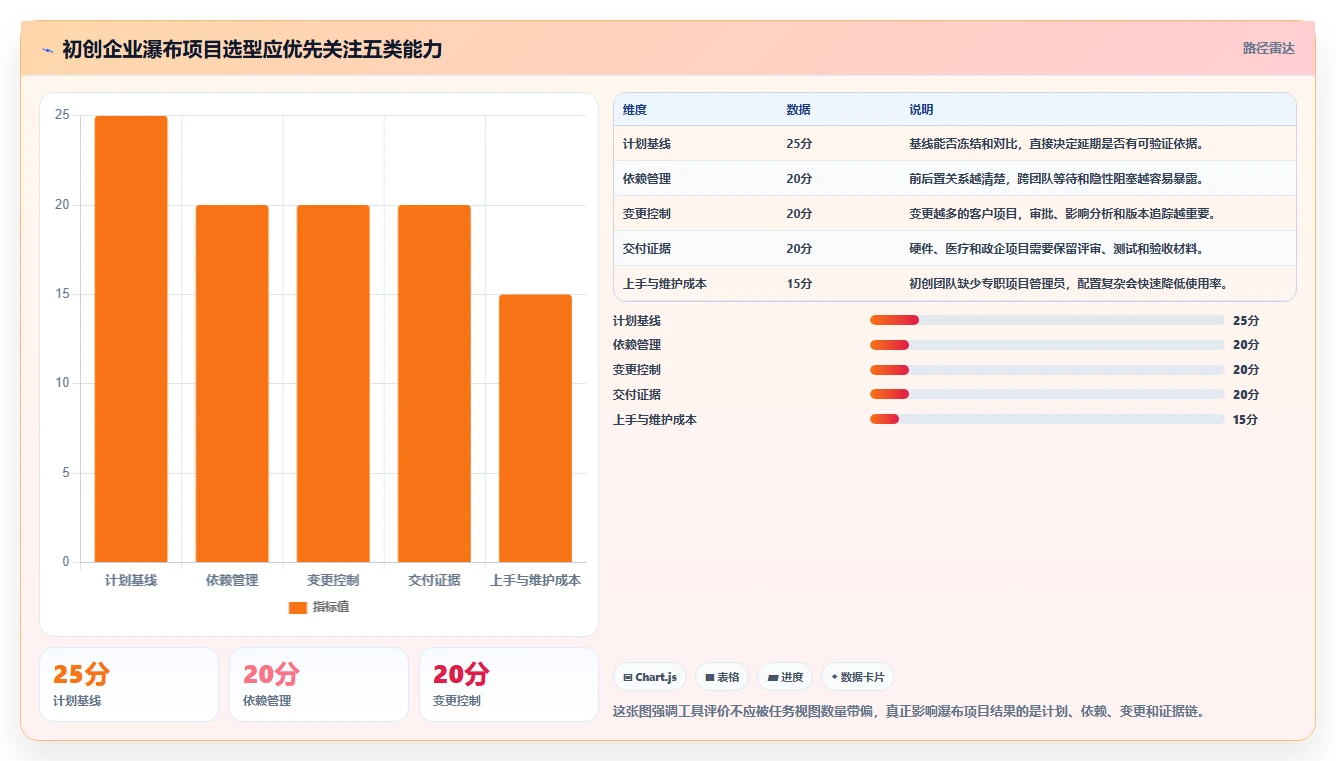Screen dimensions: 1336x761
Task: Click the 15分 value in the table
Action: (799, 284)
